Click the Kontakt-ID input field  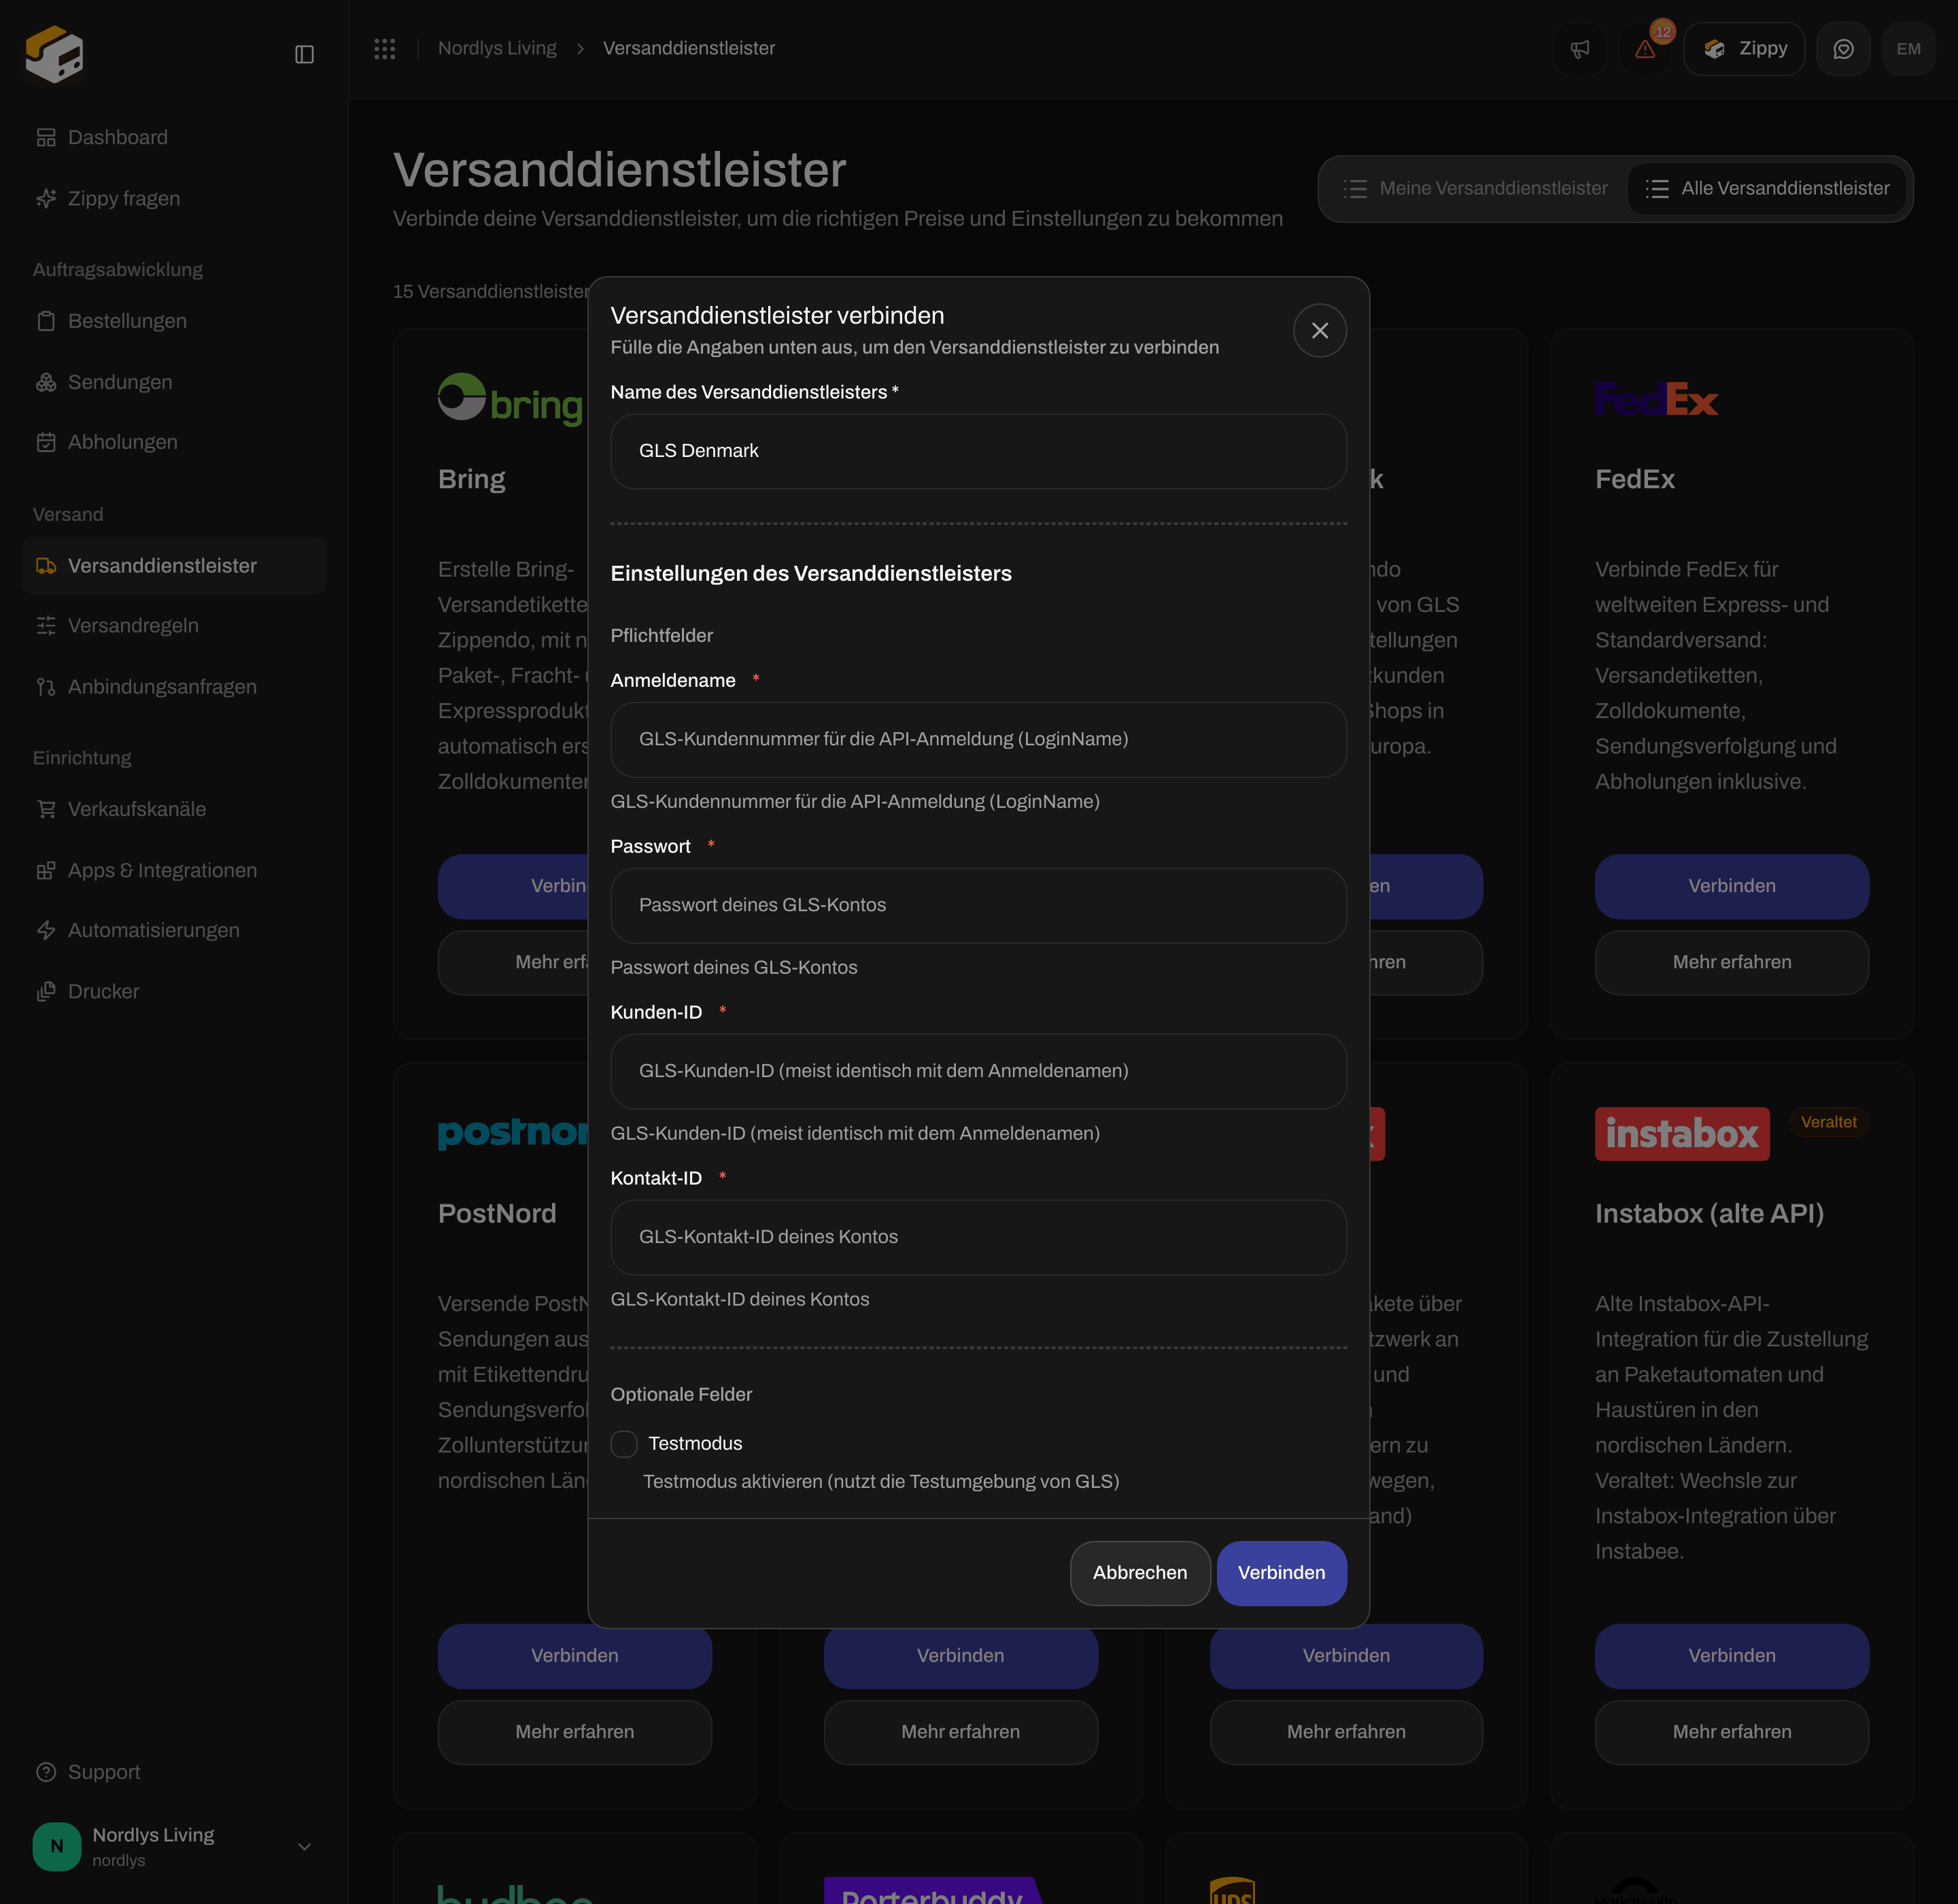pyautogui.click(x=978, y=1237)
